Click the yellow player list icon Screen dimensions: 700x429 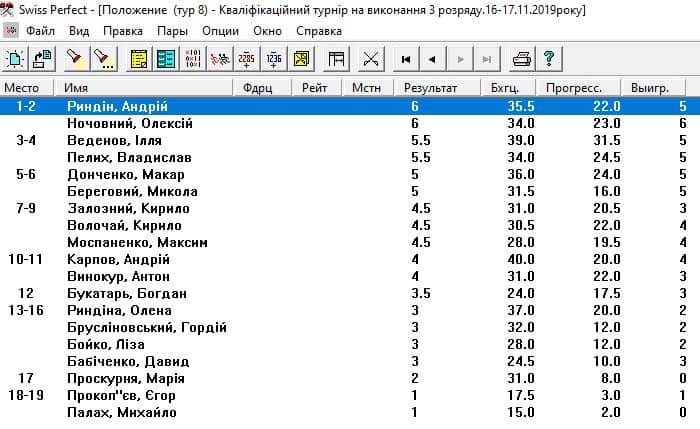coord(139,59)
